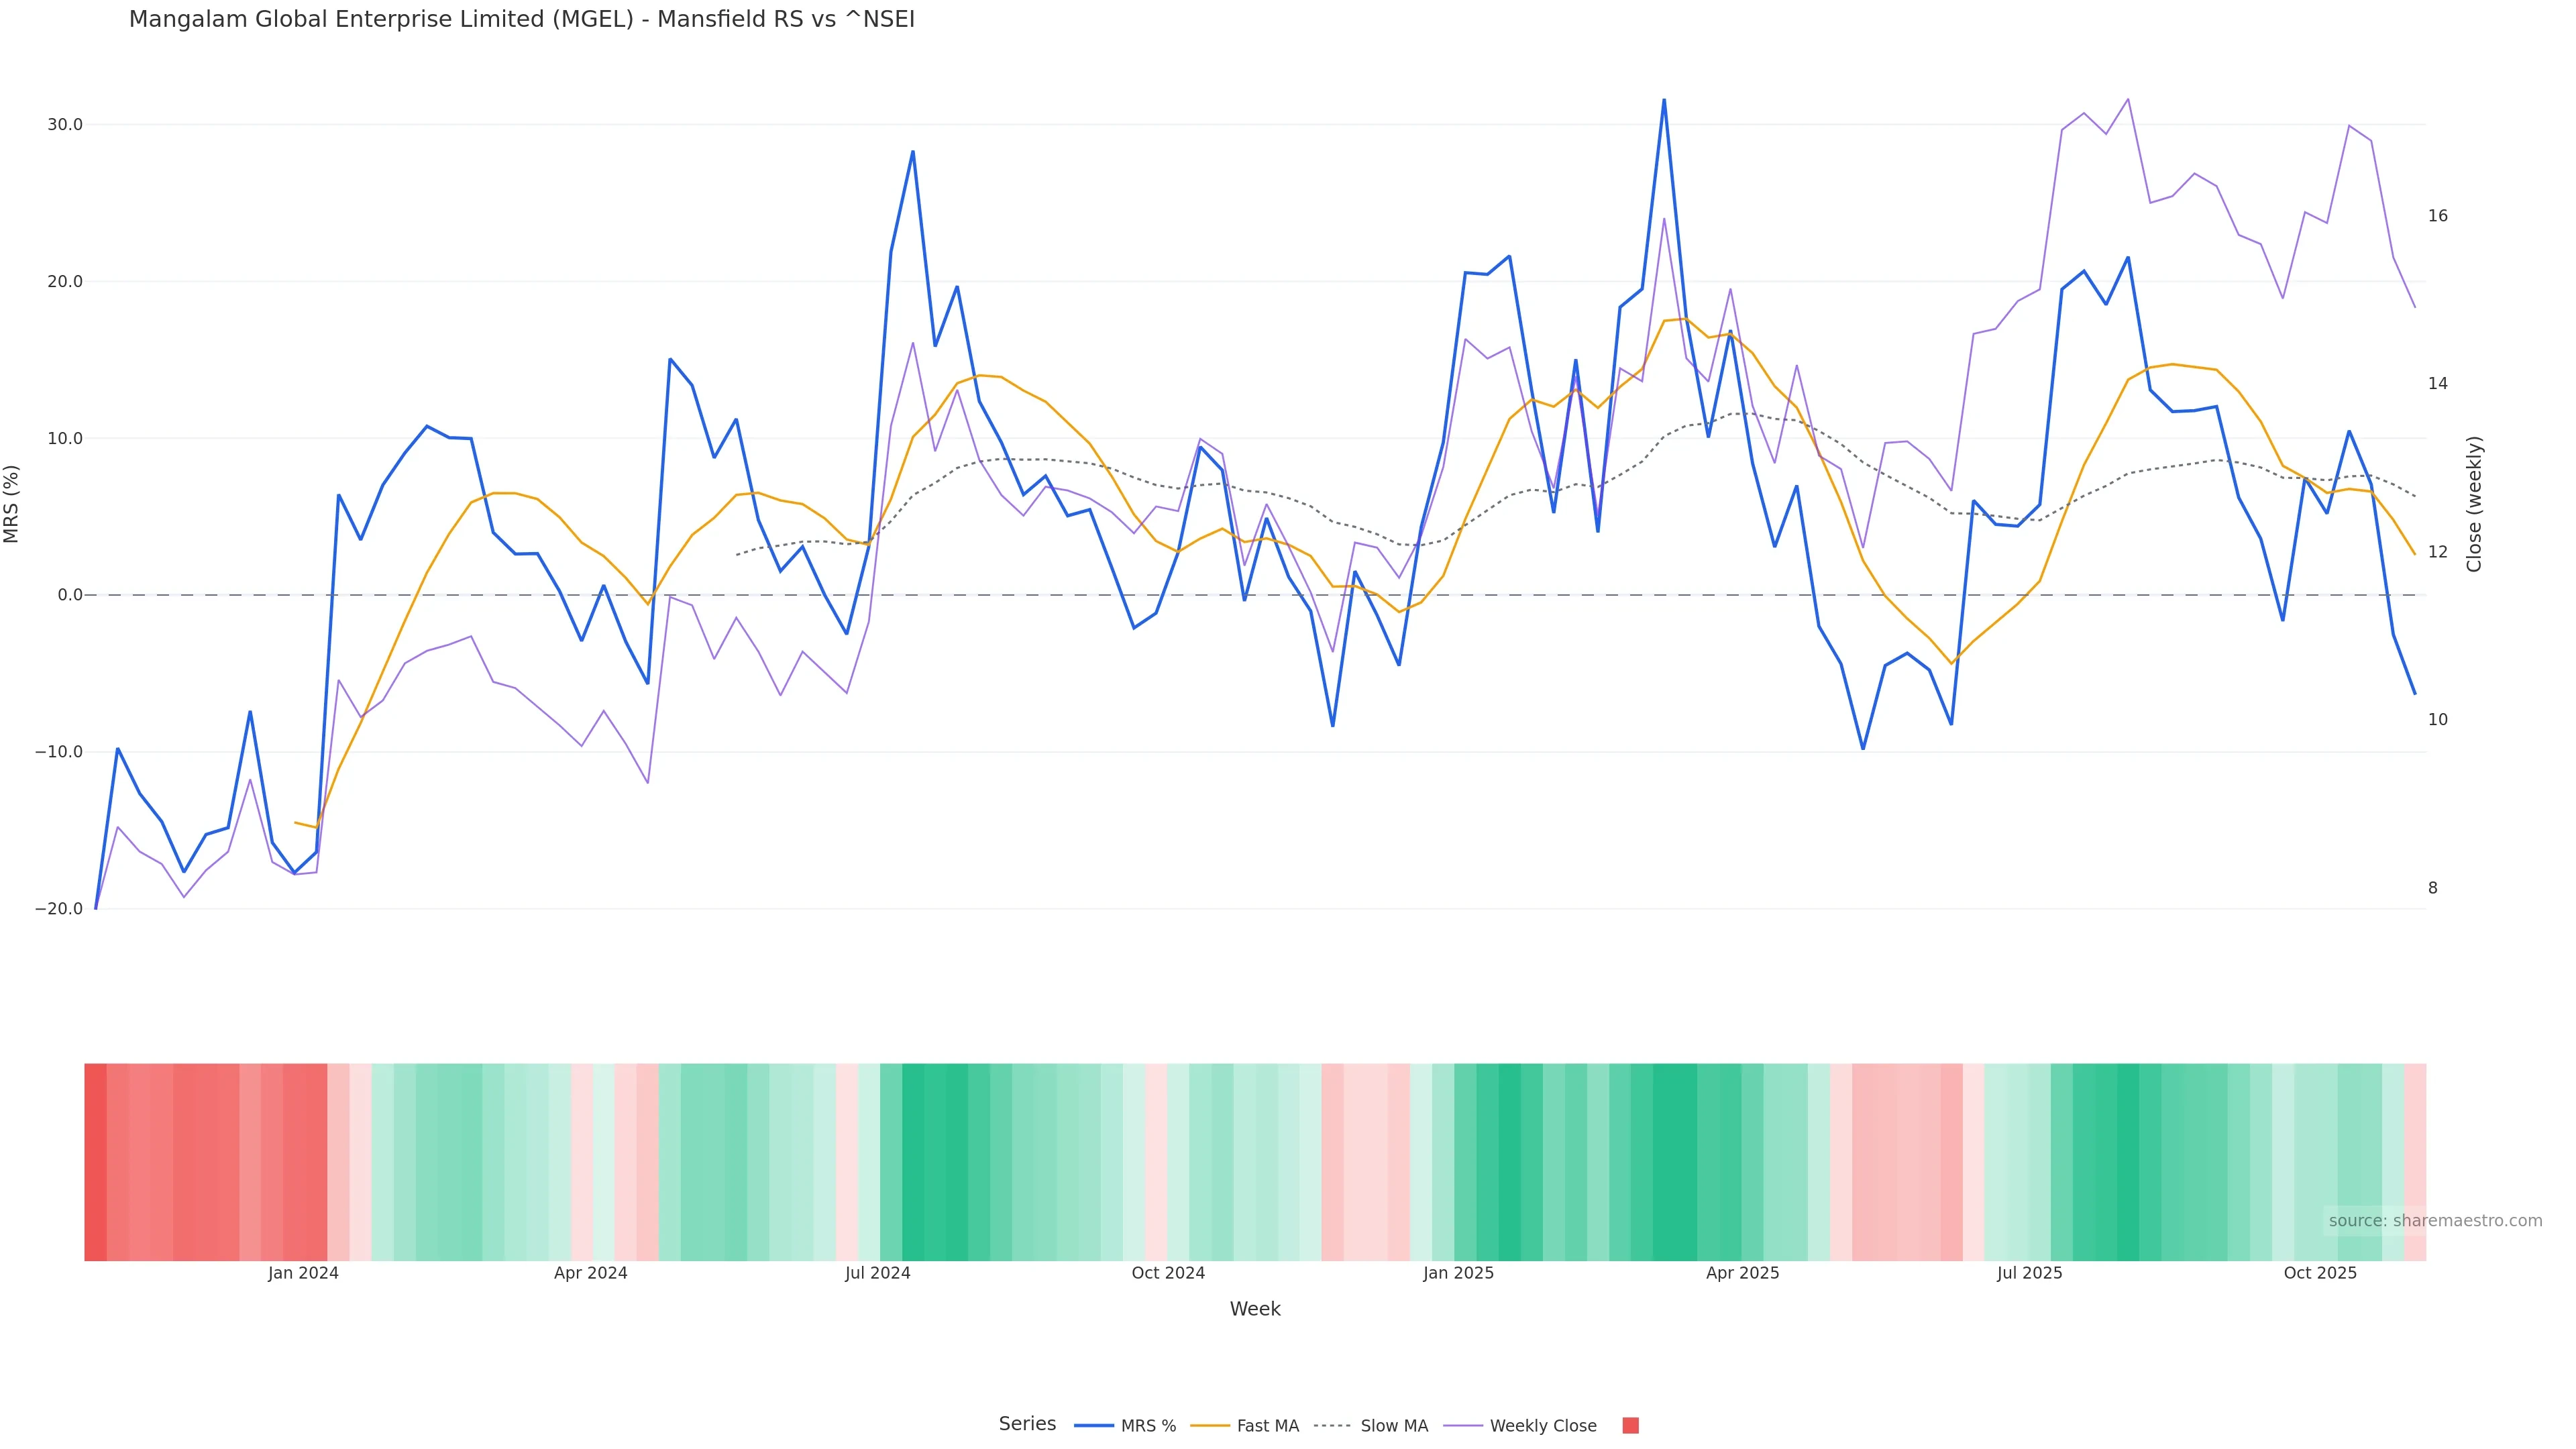The width and height of the screenshot is (2576, 1449).
Task: Click the Close (weekly) right axis title
Action: [x=2475, y=504]
